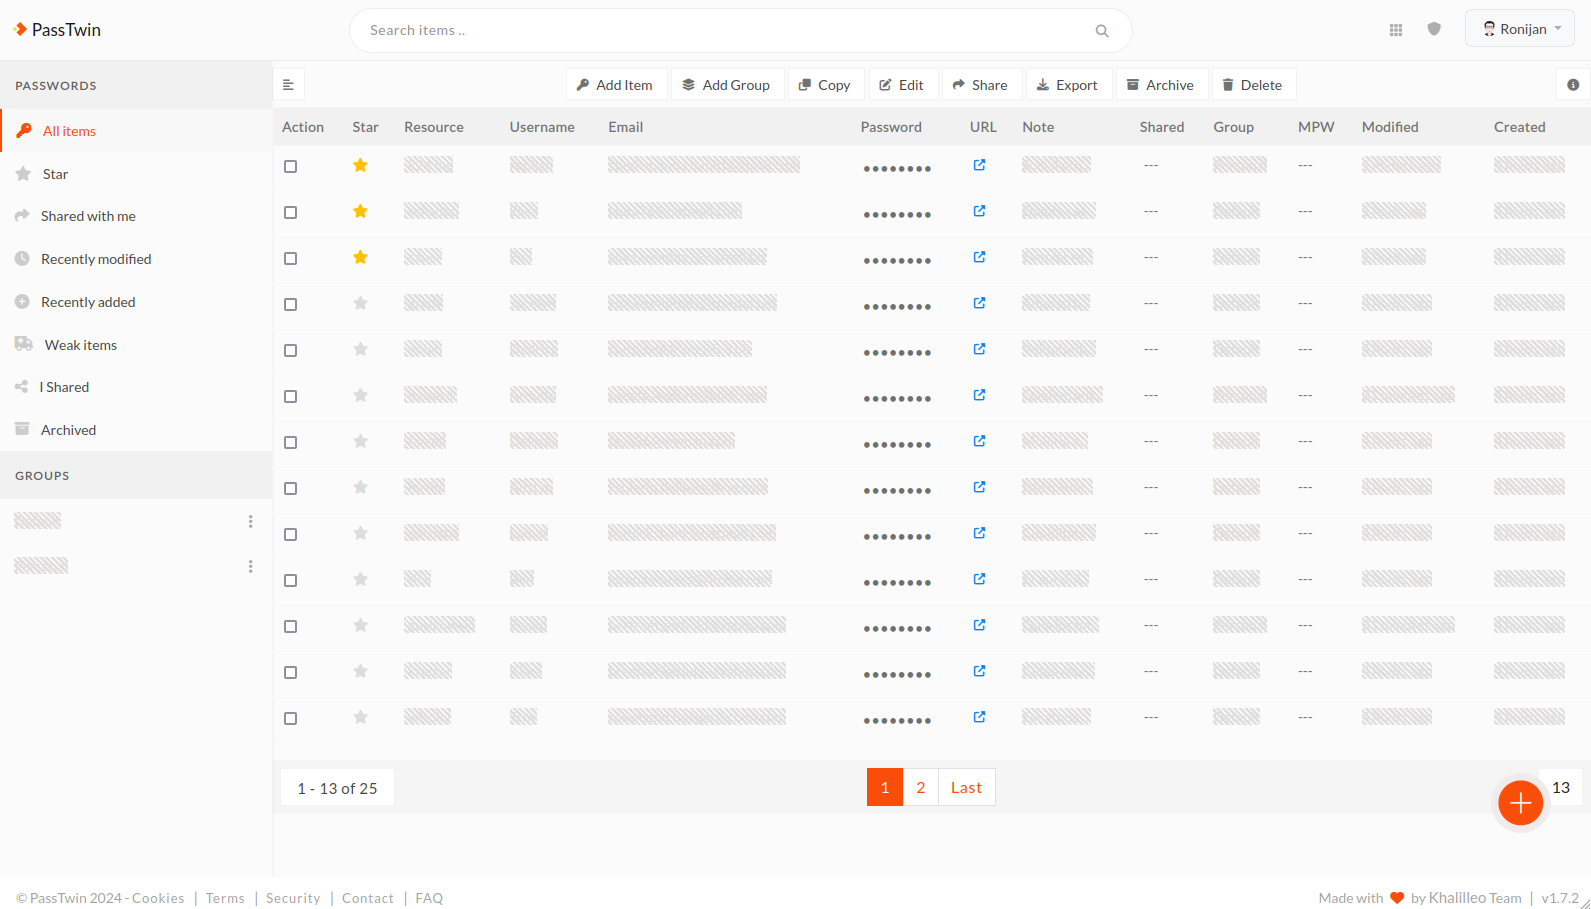Open the FAQ footer link
The height and width of the screenshot is (909, 1591).
pos(429,898)
